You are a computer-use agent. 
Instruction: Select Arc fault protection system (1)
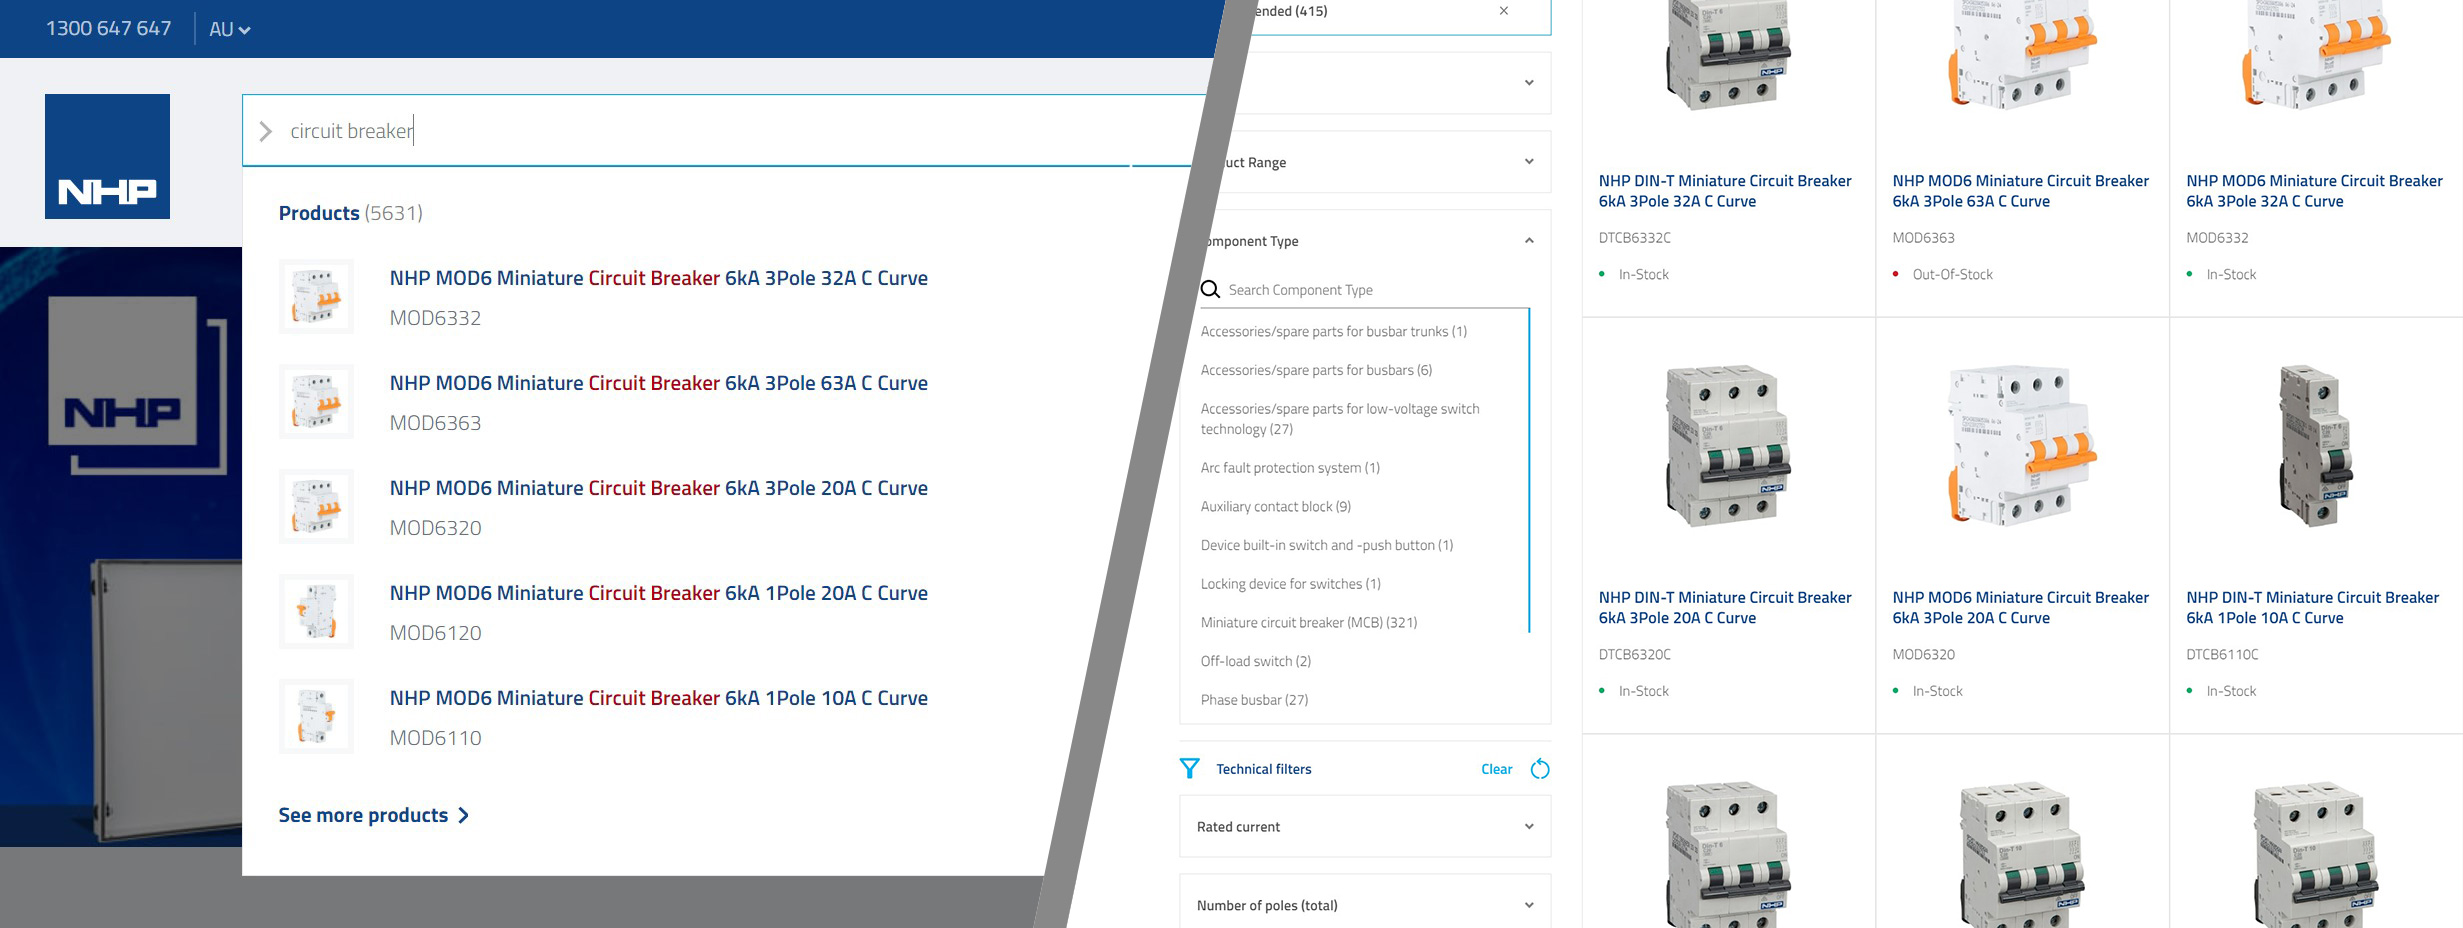pyautogui.click(x=1290, y=468)
